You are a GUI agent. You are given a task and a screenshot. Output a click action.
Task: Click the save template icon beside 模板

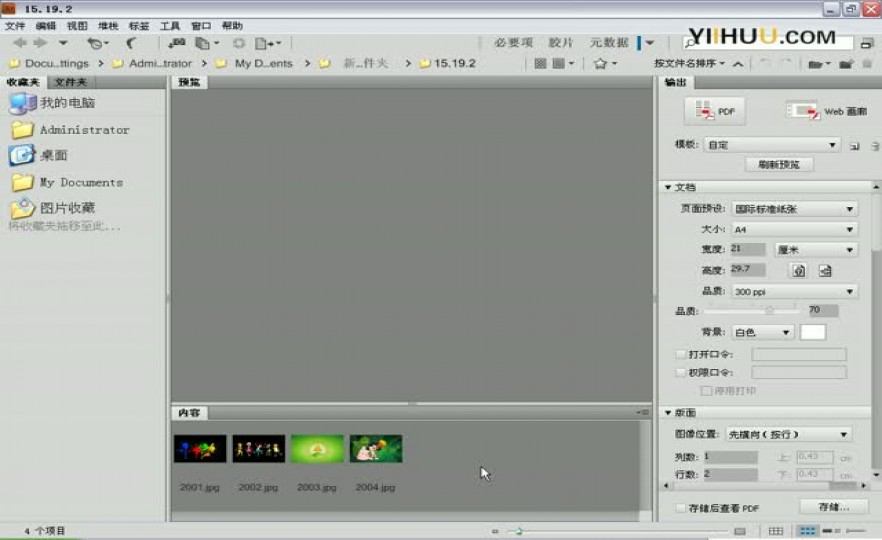tap(854, 146)
